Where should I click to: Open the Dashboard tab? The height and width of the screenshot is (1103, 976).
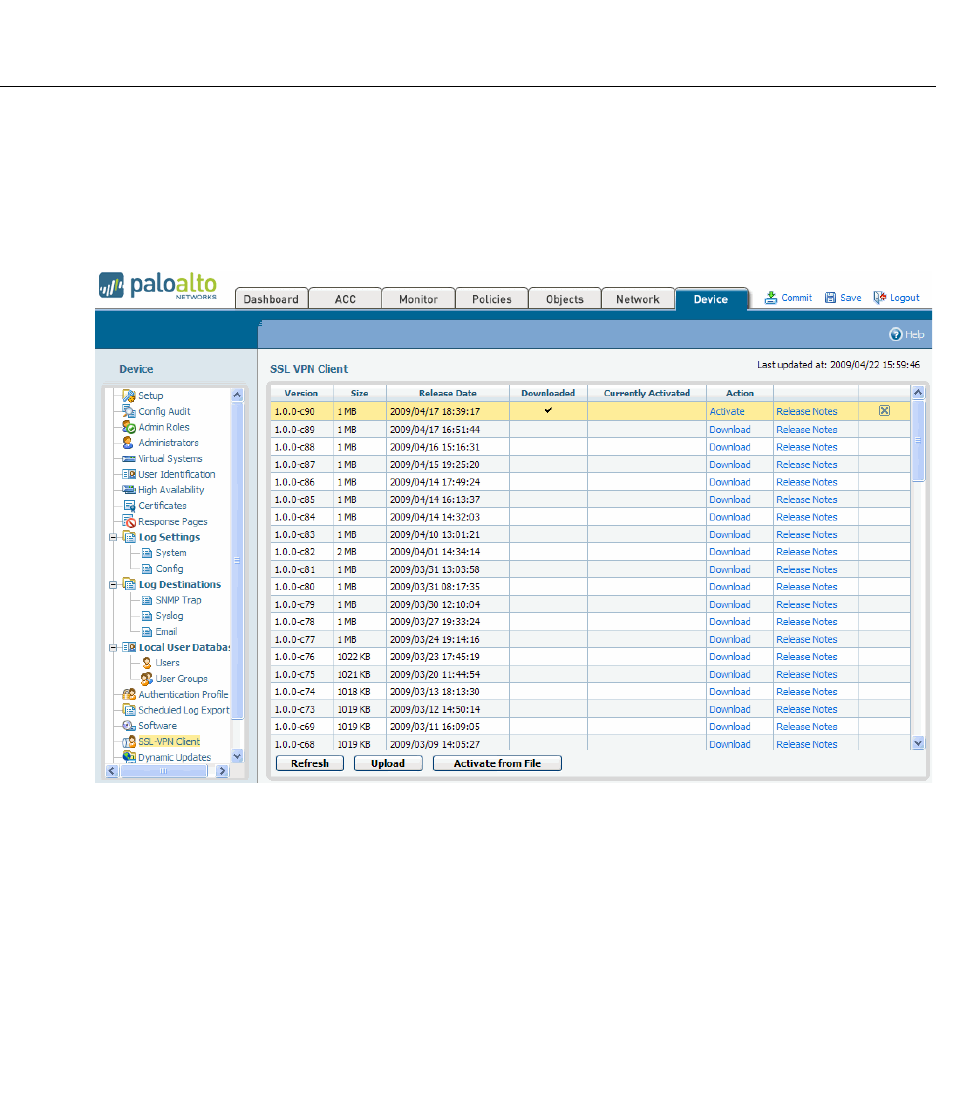271,299
